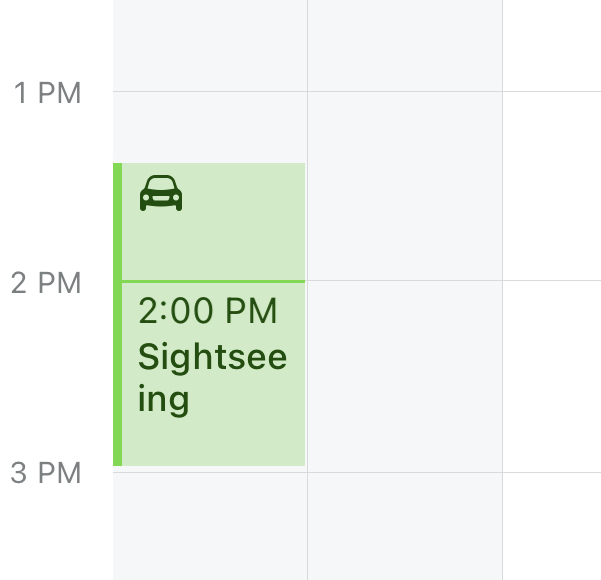Click the empty 1 PM slot above the travel block
Screen dimensions: 601x580
click(x=210, y=127)
